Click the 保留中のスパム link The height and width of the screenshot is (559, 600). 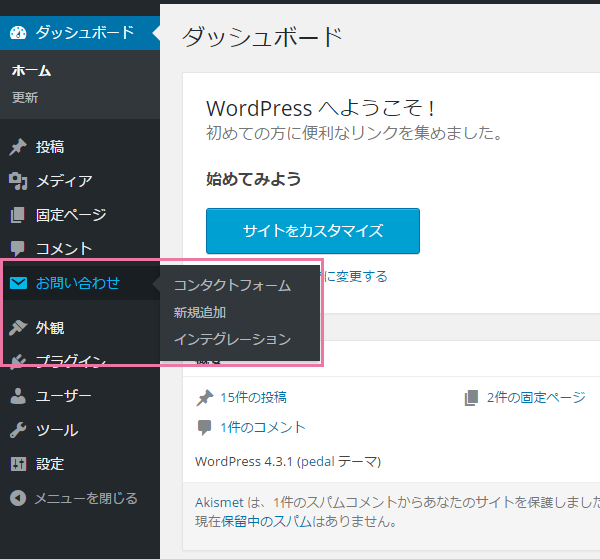(266, 522)
